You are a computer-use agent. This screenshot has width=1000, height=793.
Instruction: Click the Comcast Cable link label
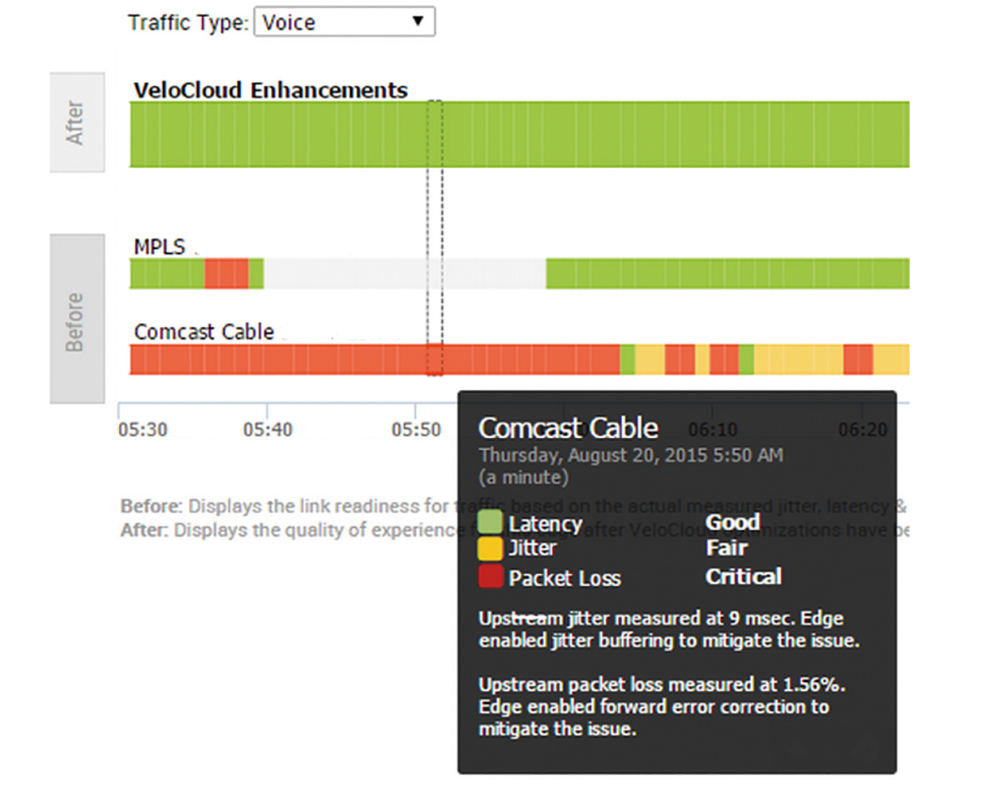pyautogui.click(x=204, y=332)
